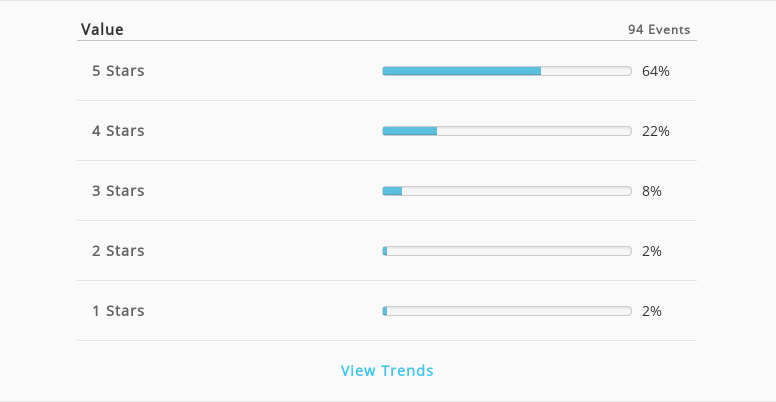The image size is (776, 402).
Task: Click the 64% value beside 5 Stars
Action: coord(656,71)
